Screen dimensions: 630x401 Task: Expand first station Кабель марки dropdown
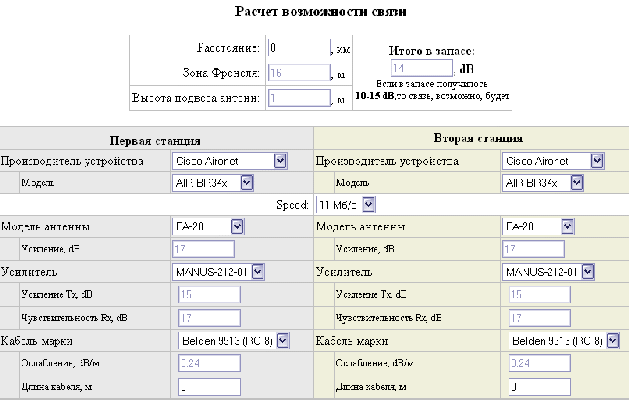point(233,341)
